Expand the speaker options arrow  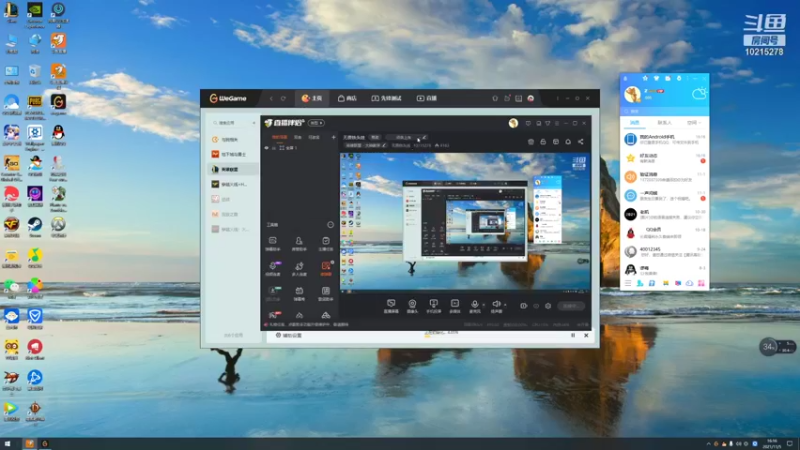click(505, 305)
